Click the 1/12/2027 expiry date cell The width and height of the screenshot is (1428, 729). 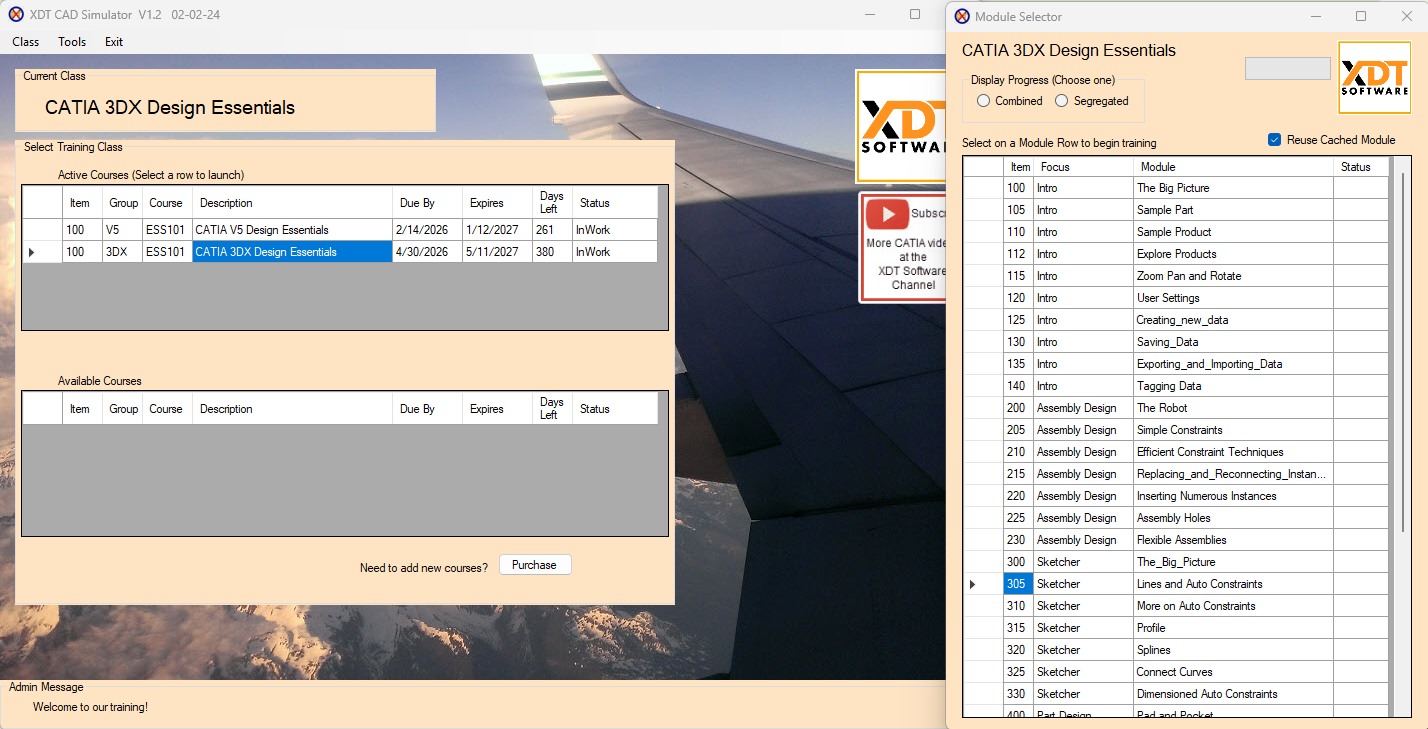tap(497, 230)
